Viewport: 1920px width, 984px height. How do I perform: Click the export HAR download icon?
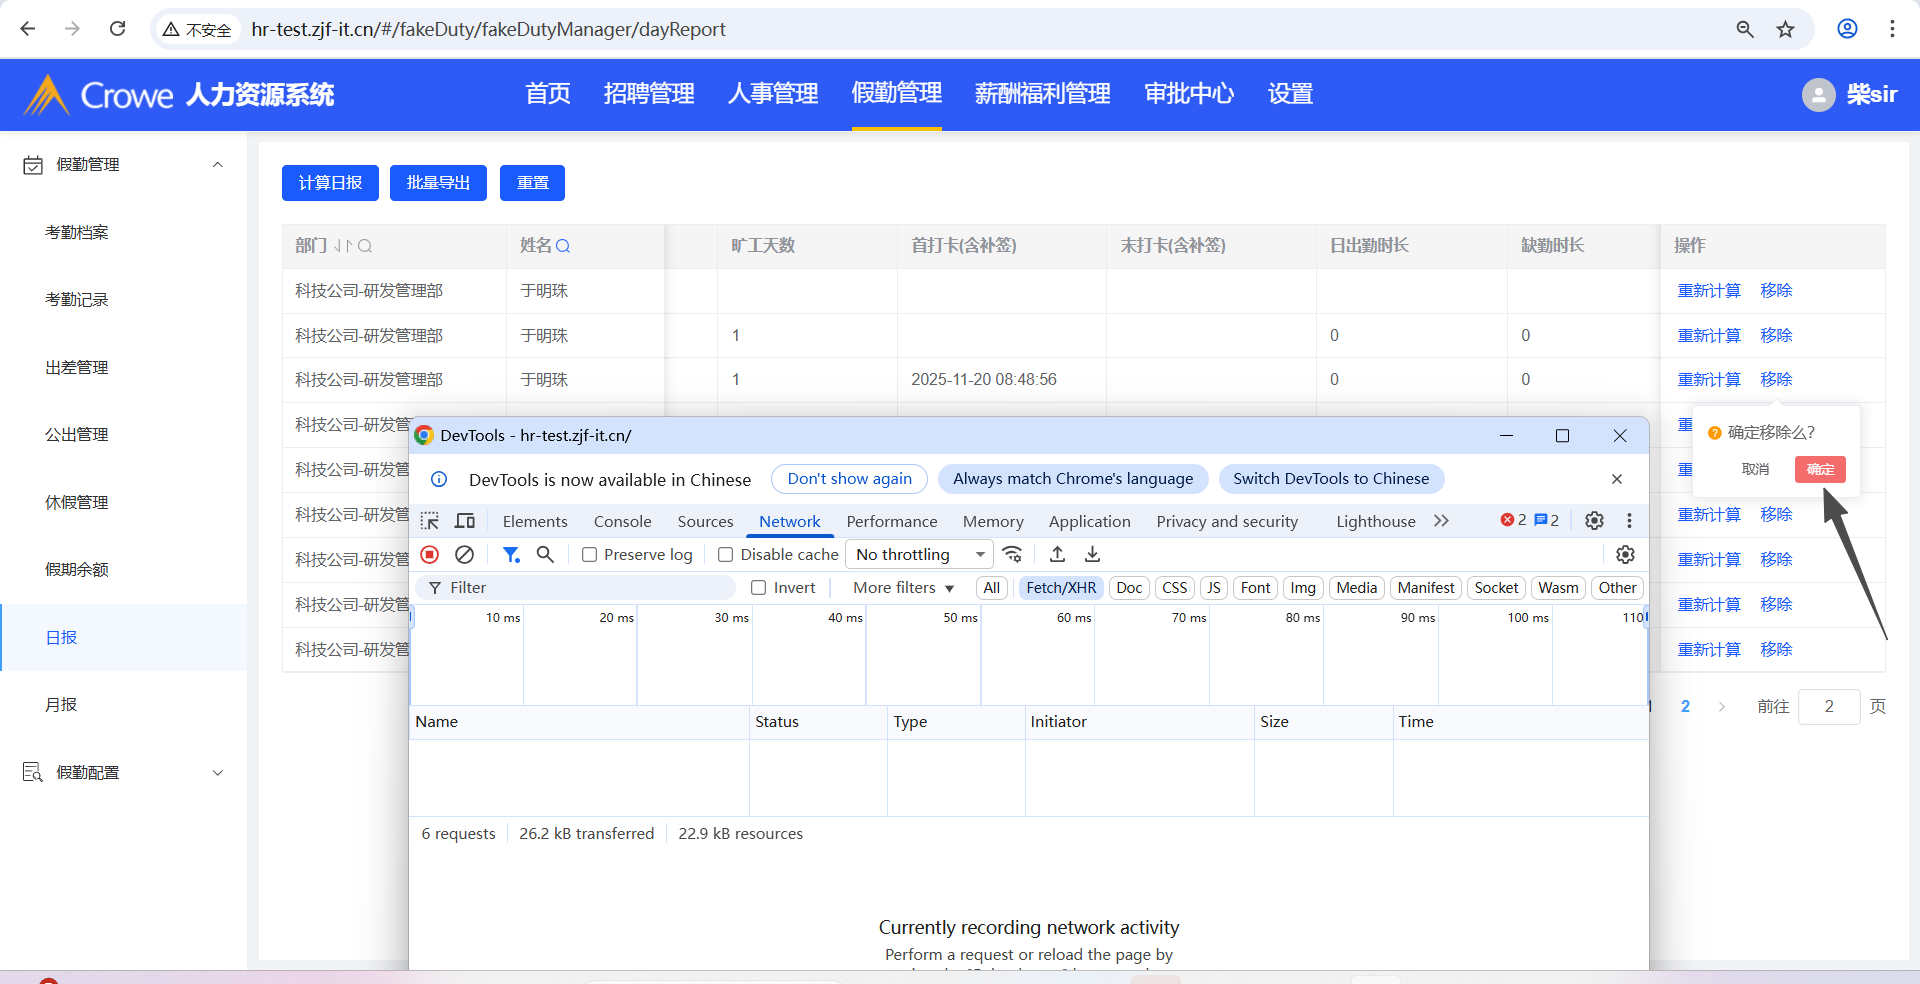[x=1092, y=554]
